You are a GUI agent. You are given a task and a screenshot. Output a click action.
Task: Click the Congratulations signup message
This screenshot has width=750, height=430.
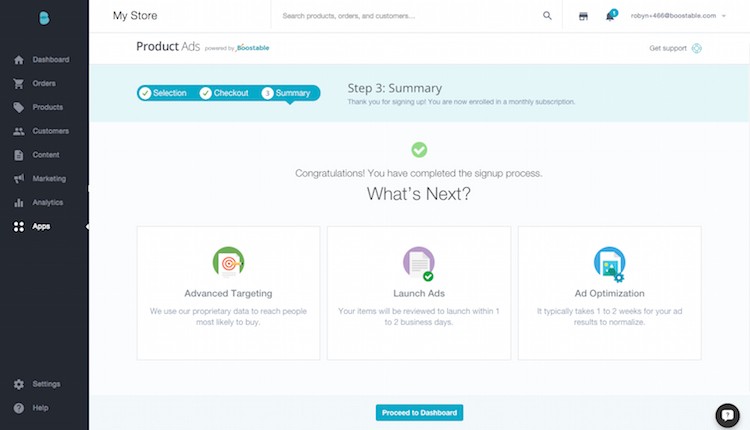pyautogui.click(x=419, y=173)
